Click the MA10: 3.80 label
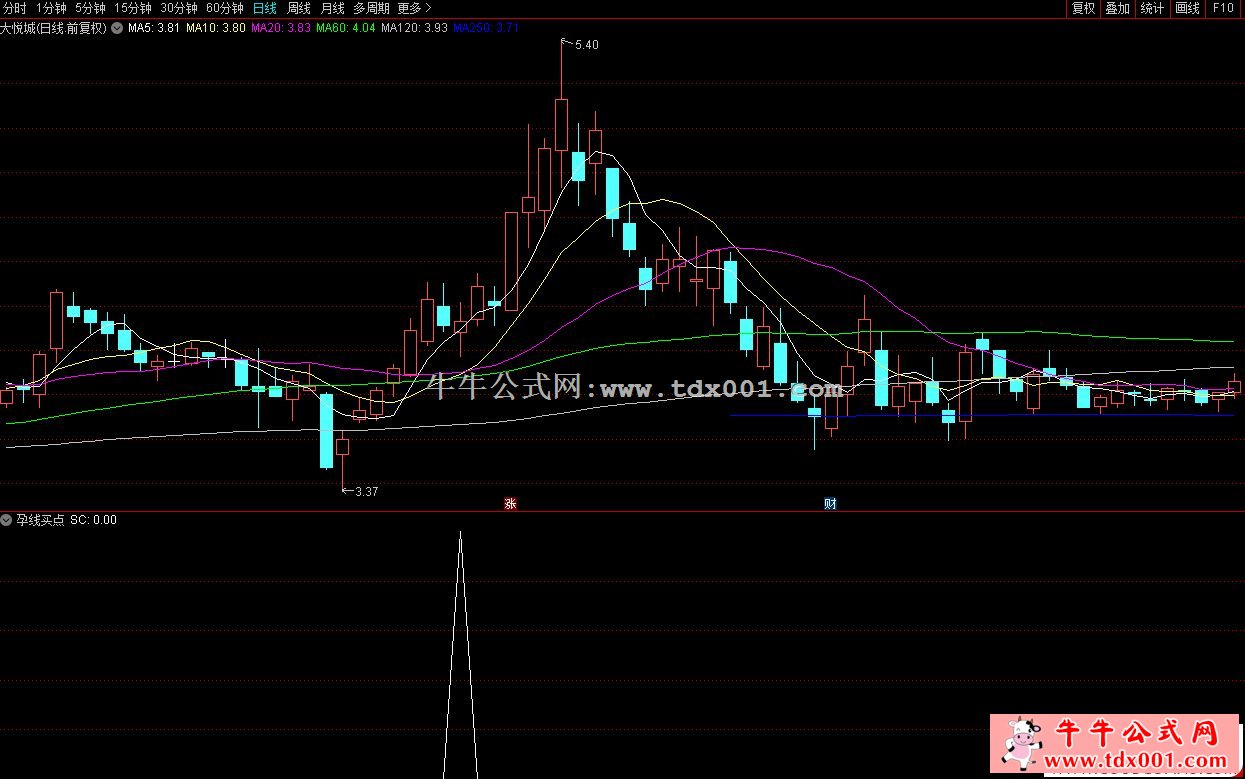 pyautogui.click(x=216, y=28)
